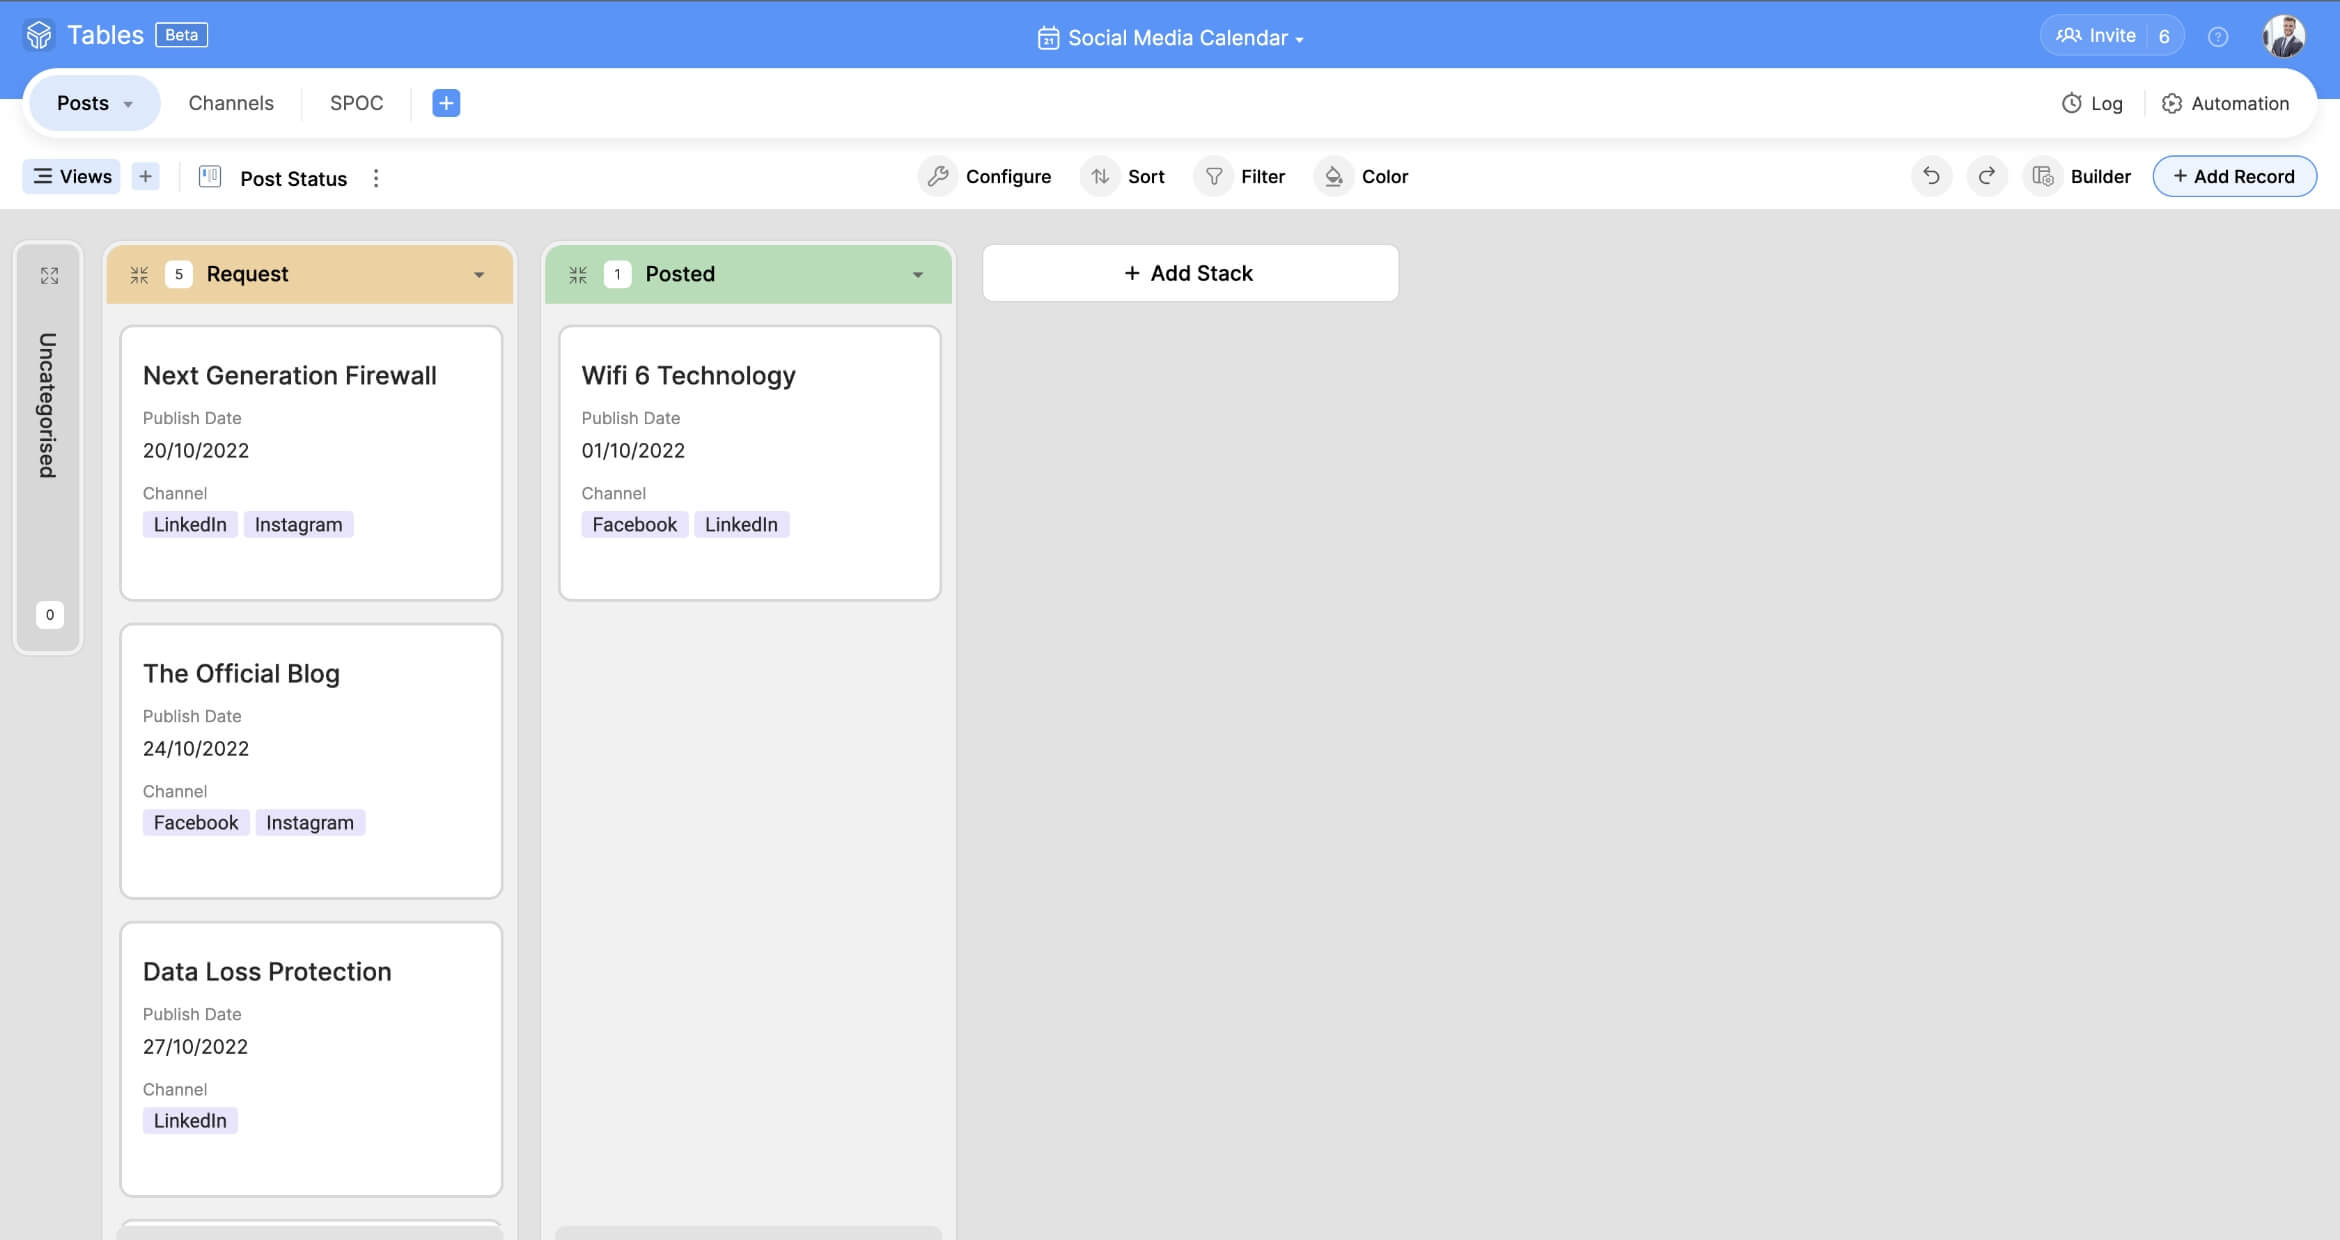Image resolution: width=2340 pixels, height=1240 pixels.
Task: Expand the Uncategorised stack
Action: click(49, 275)
